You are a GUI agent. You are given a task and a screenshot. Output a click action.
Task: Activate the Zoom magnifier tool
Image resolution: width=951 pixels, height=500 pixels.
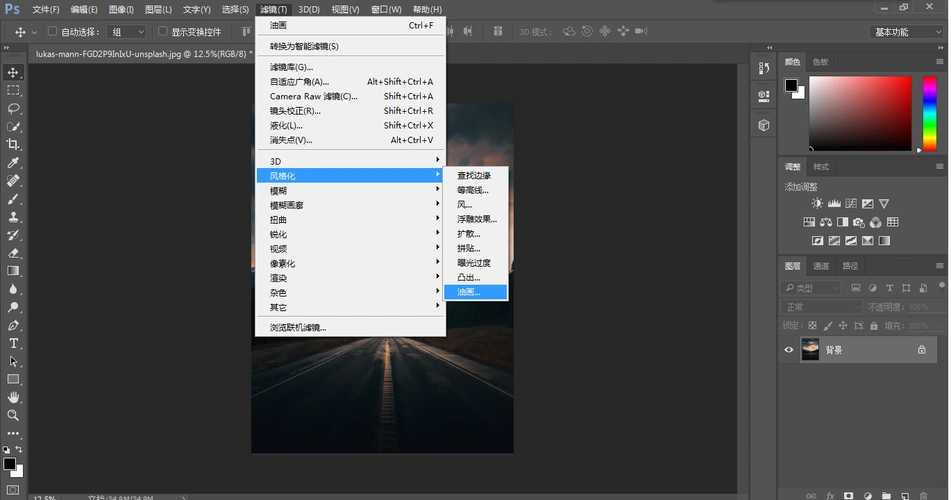tap(13, 415)
